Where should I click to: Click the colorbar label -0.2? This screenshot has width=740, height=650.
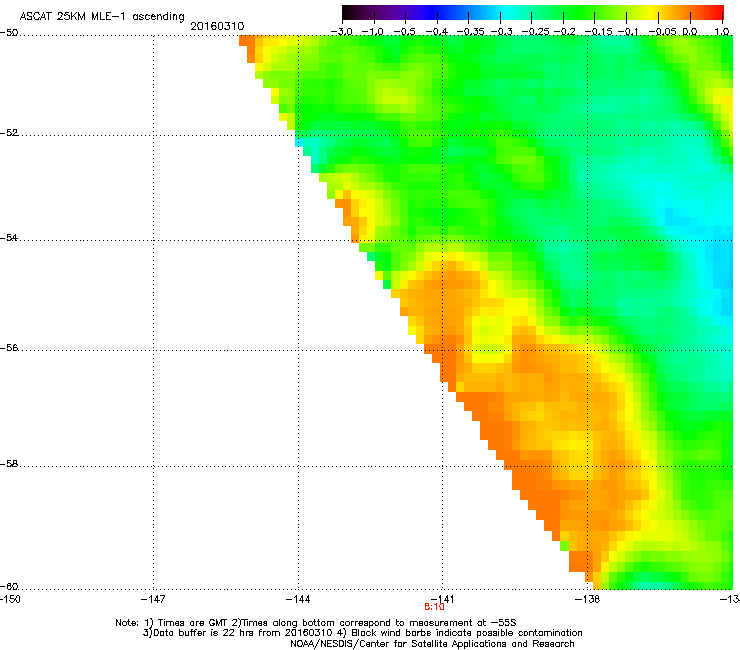[x=564, y=32]
